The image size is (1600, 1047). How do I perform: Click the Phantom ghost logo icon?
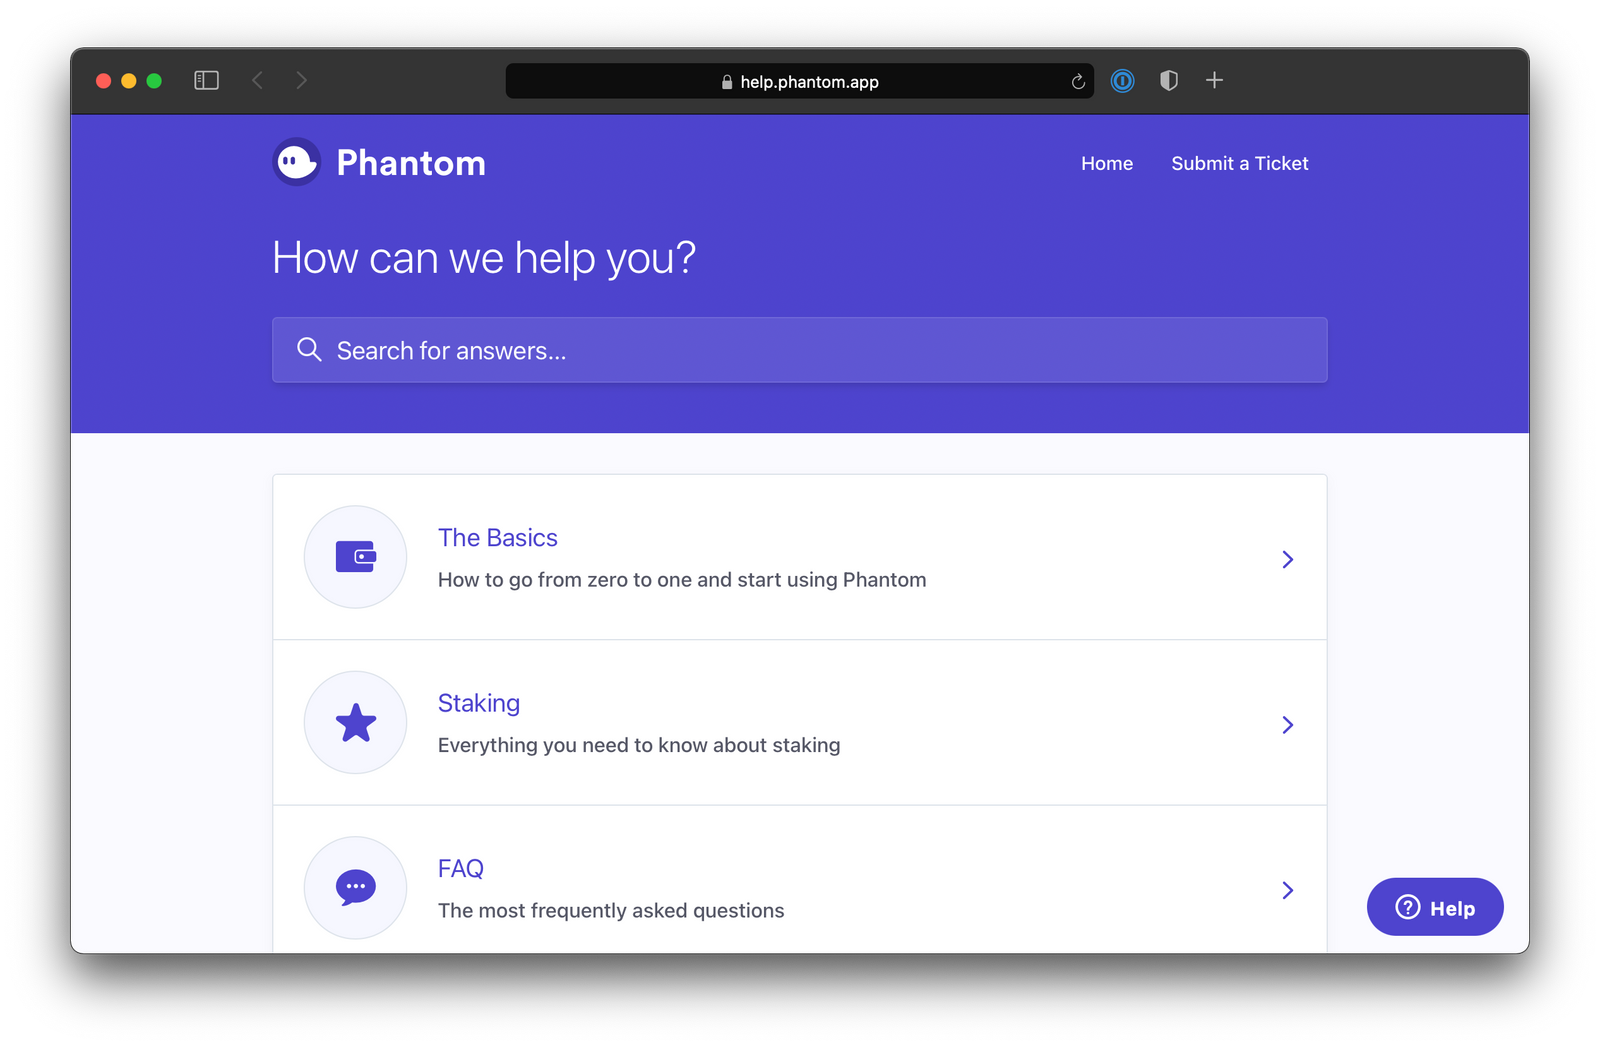(x=297, y=162)
